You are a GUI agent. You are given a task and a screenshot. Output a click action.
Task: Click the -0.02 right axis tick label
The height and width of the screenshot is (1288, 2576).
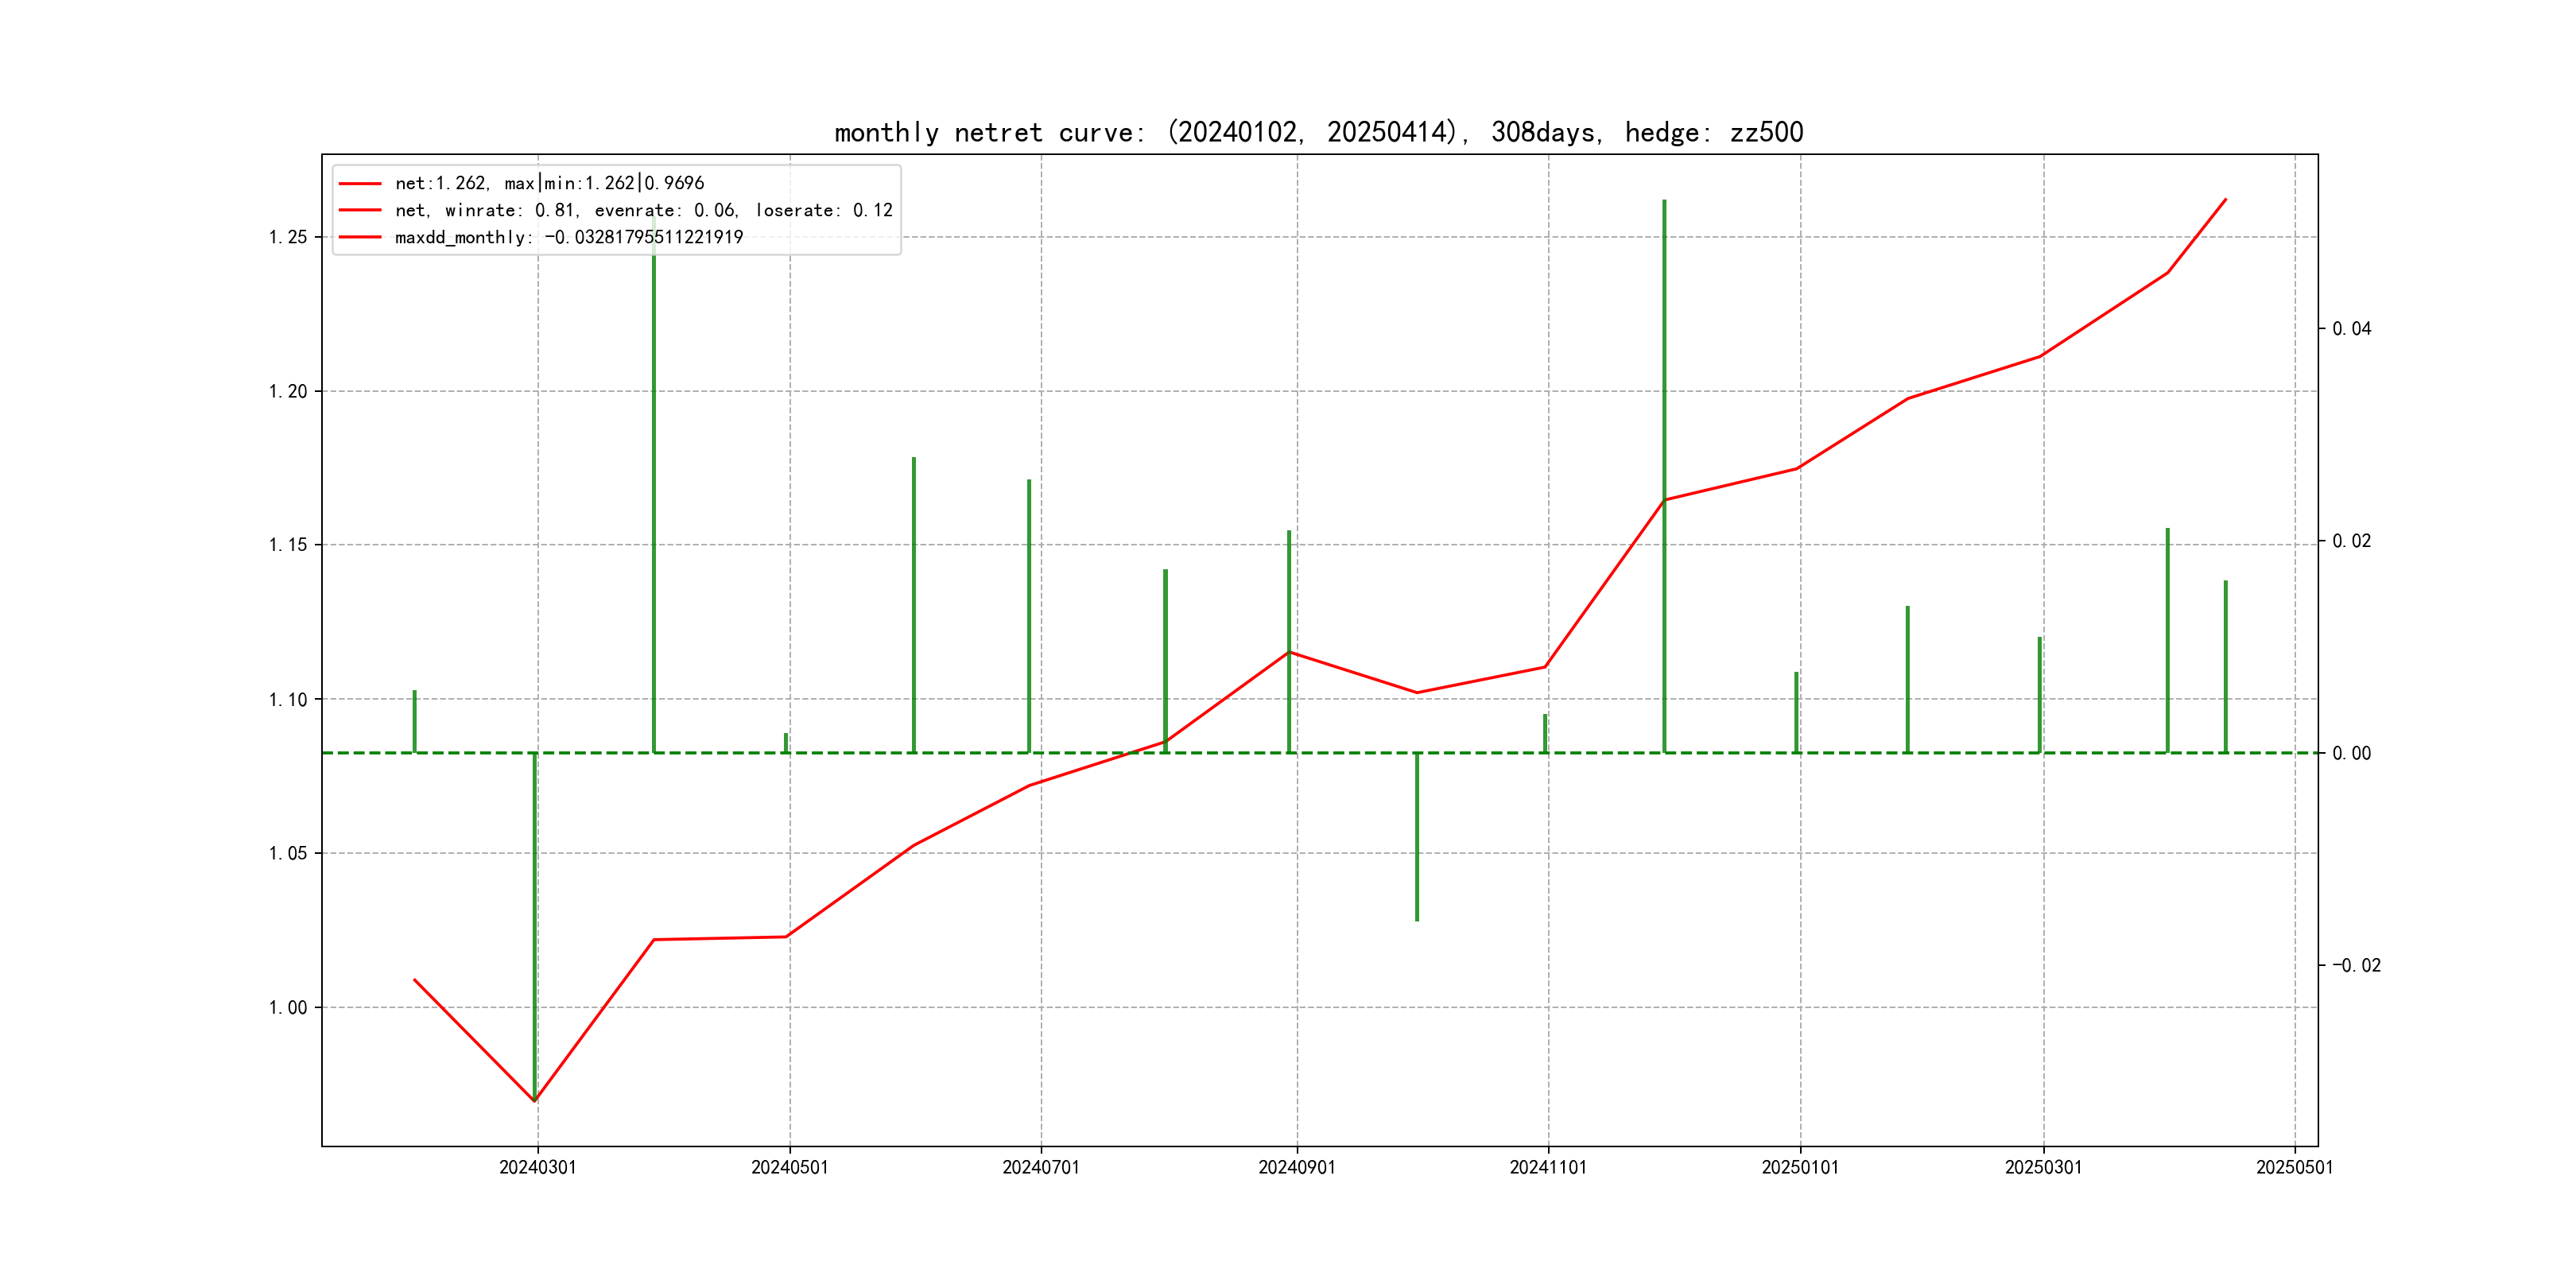pos(2356,965)
